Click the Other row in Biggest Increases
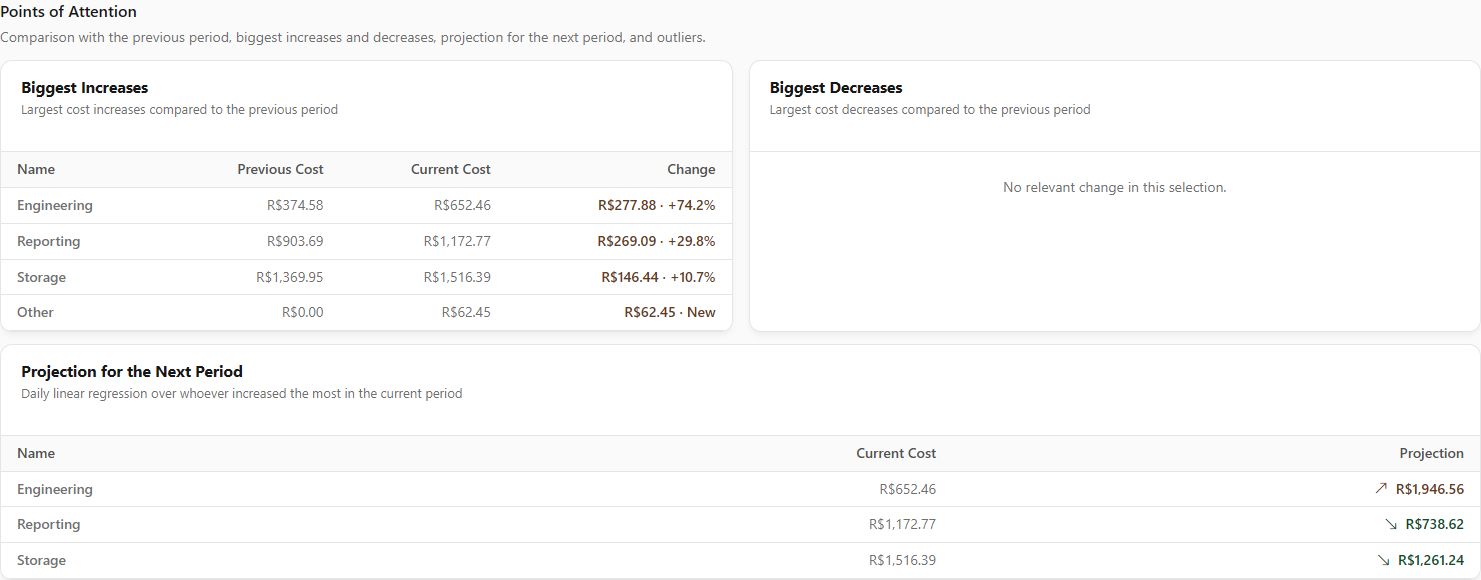1481x580 pixels. (x=366, y=312)
